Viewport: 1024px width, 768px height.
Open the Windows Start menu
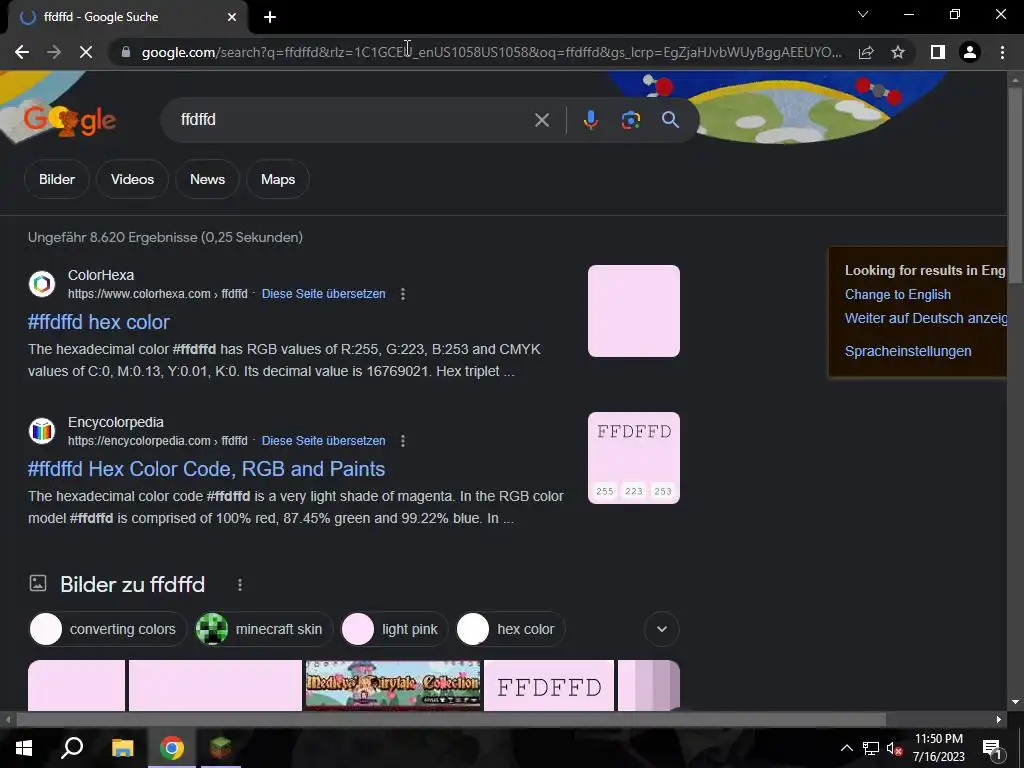pos(24,748)
